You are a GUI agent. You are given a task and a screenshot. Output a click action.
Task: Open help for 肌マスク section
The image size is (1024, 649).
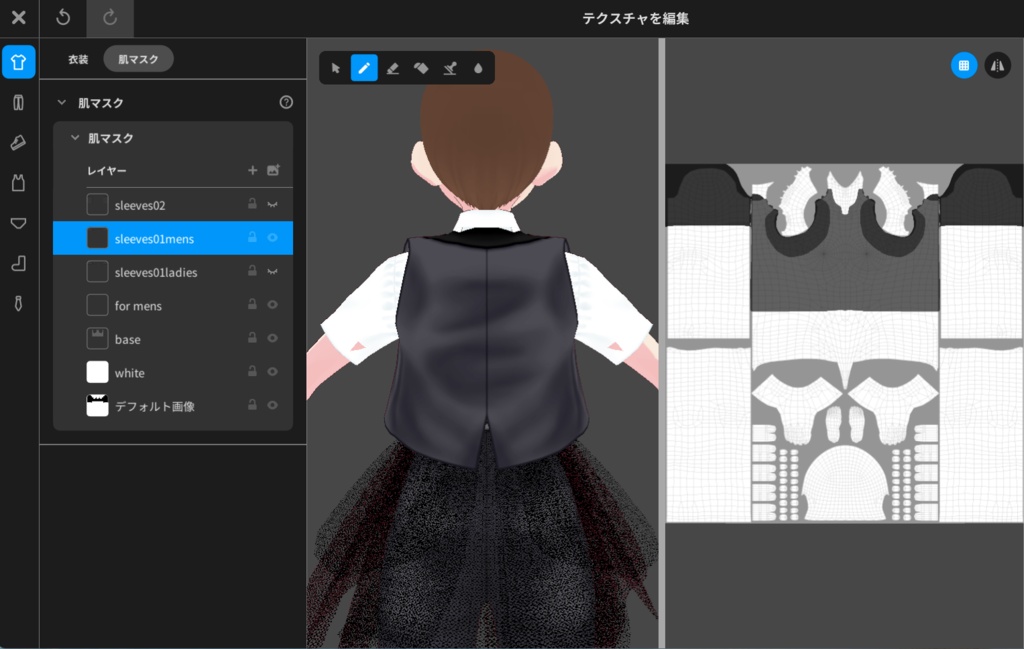(x=286, y=102)
